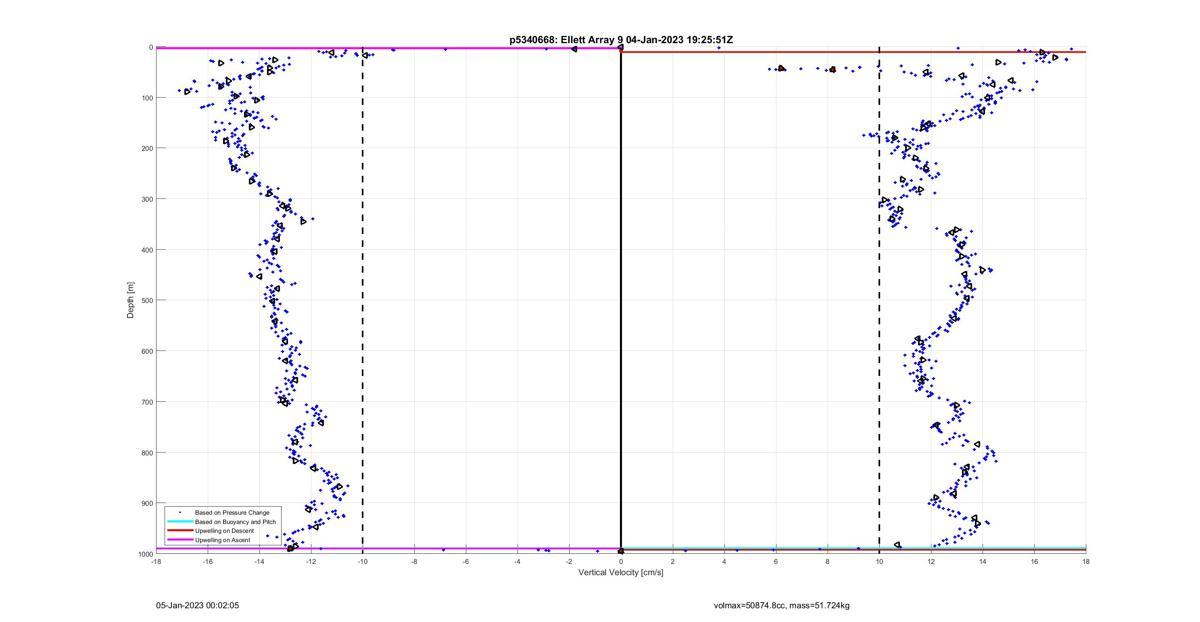This screenshot has width=1200, height=622.
Task: Click the plot title 'p5340668: Ellett Array 9'
Action: pos(567,40)
